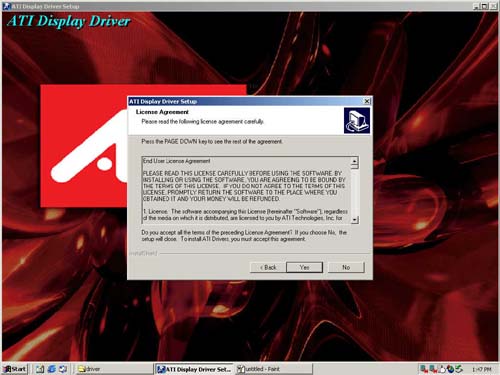The image size is (500, 375).
Task: Click the setup computer icon in dialog header
Action: tap(357, 121)
